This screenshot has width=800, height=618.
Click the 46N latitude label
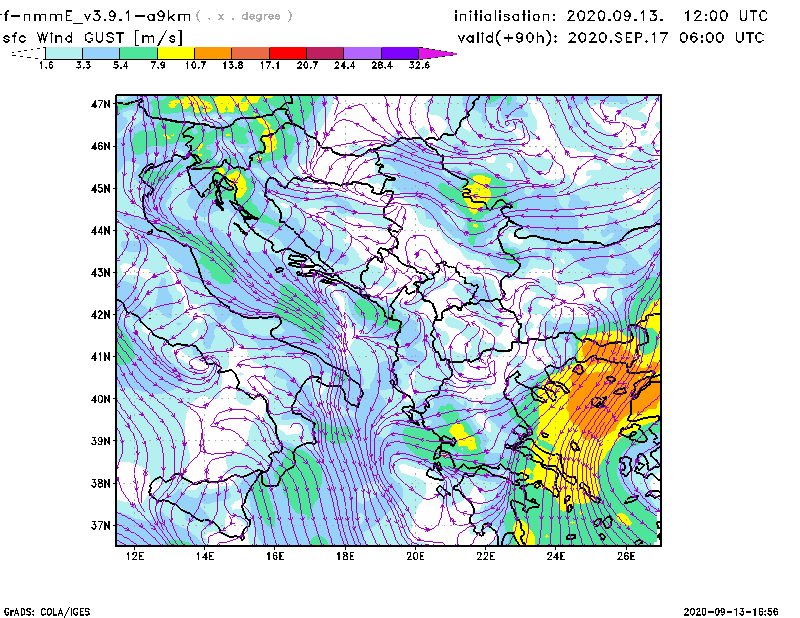pyautogui.click(x=101, y=146)
